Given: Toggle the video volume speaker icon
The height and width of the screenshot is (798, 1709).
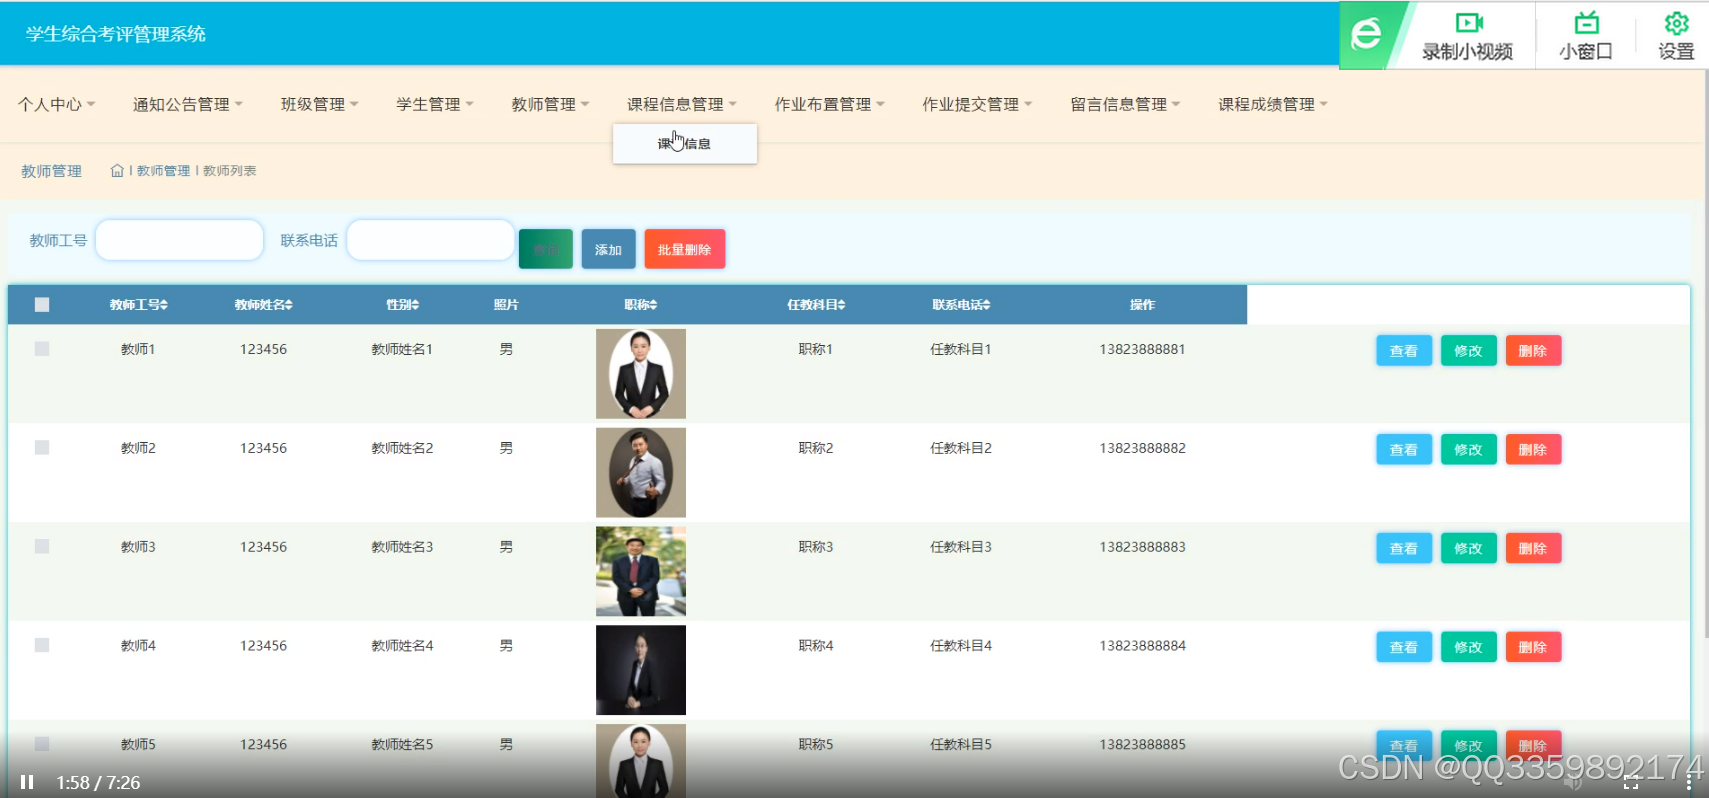Looking at the screenshot, I should click(1573, 782).
